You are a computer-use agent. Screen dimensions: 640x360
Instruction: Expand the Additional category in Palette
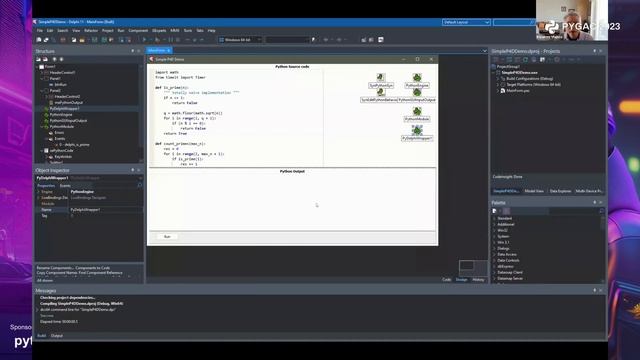494,224
